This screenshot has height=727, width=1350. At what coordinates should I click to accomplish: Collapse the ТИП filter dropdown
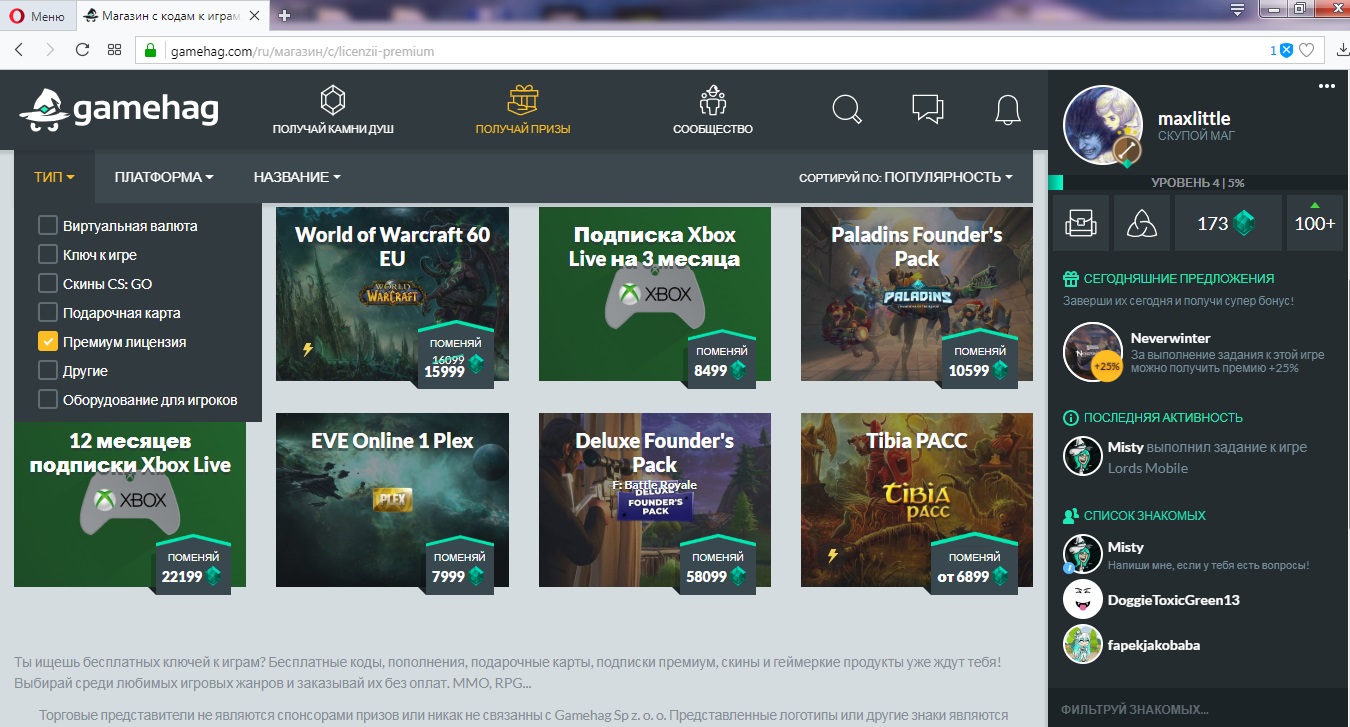54,177
